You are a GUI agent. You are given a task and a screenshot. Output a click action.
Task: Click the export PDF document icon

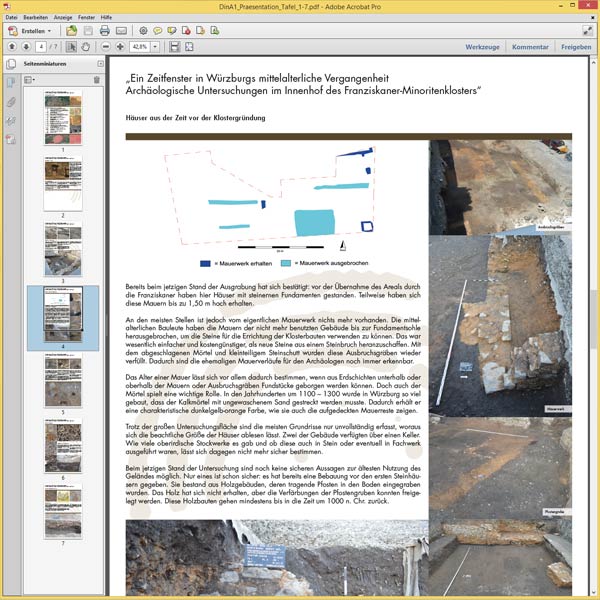click(x=186, y=31)
